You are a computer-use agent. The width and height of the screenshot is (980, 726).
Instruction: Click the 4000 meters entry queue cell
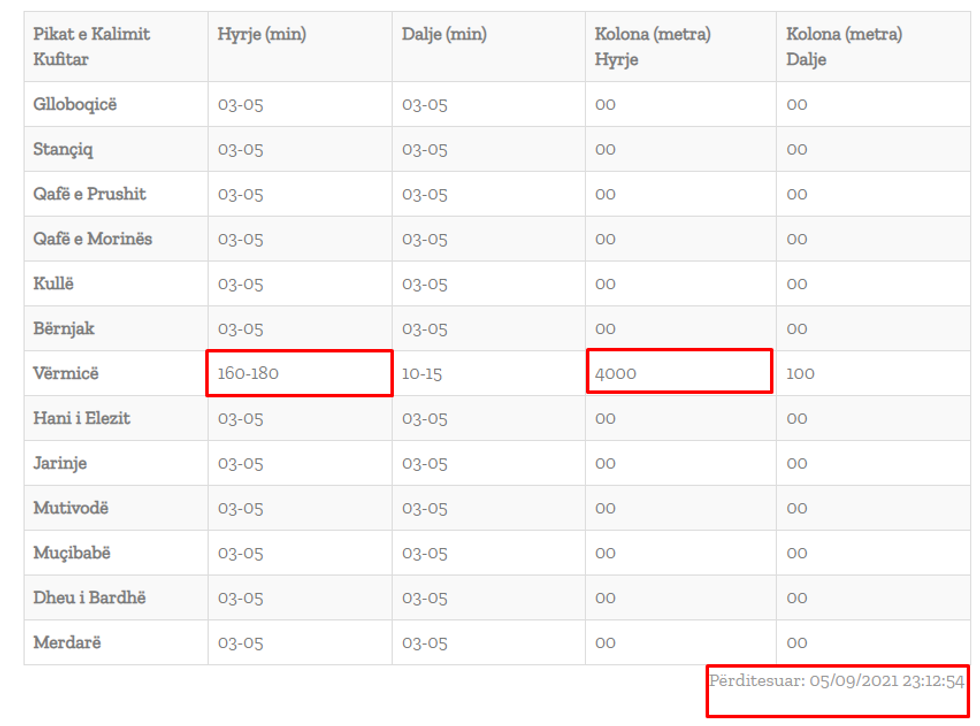coord(615,373)
